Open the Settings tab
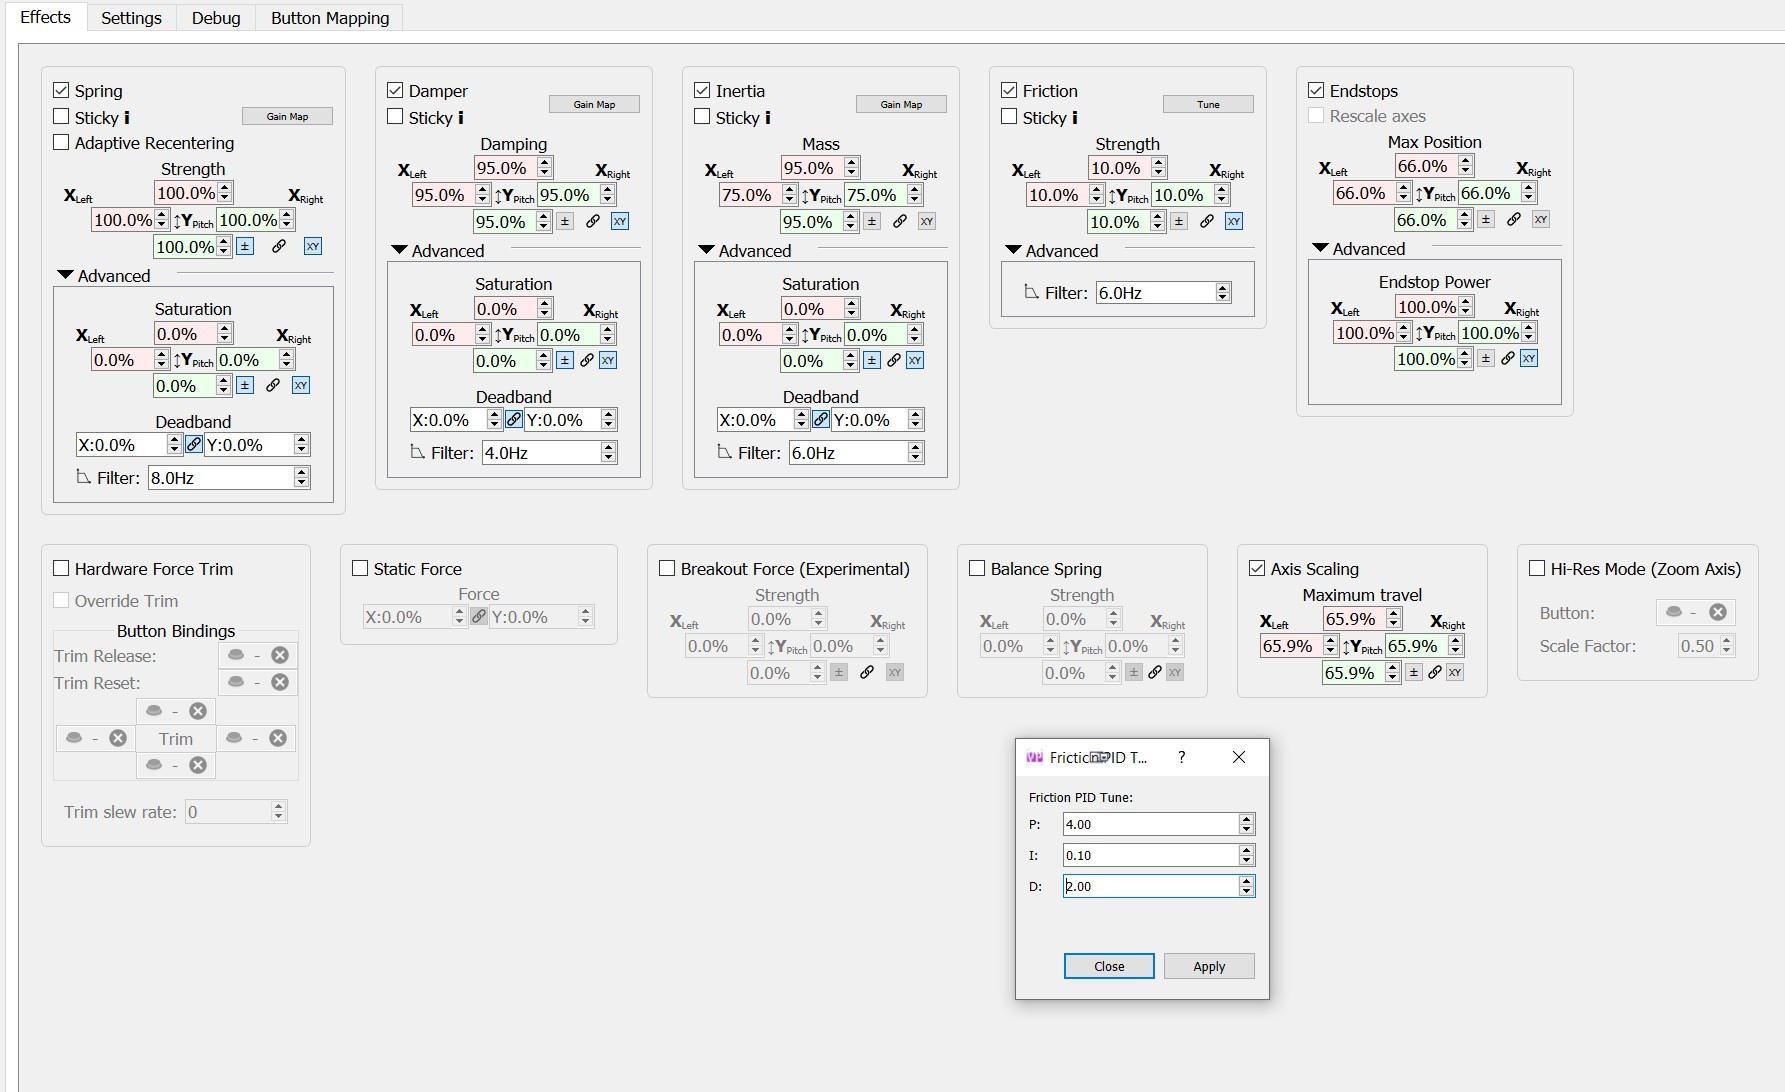Screen dimensions: 1785x1092 click(x=131, y=18)
